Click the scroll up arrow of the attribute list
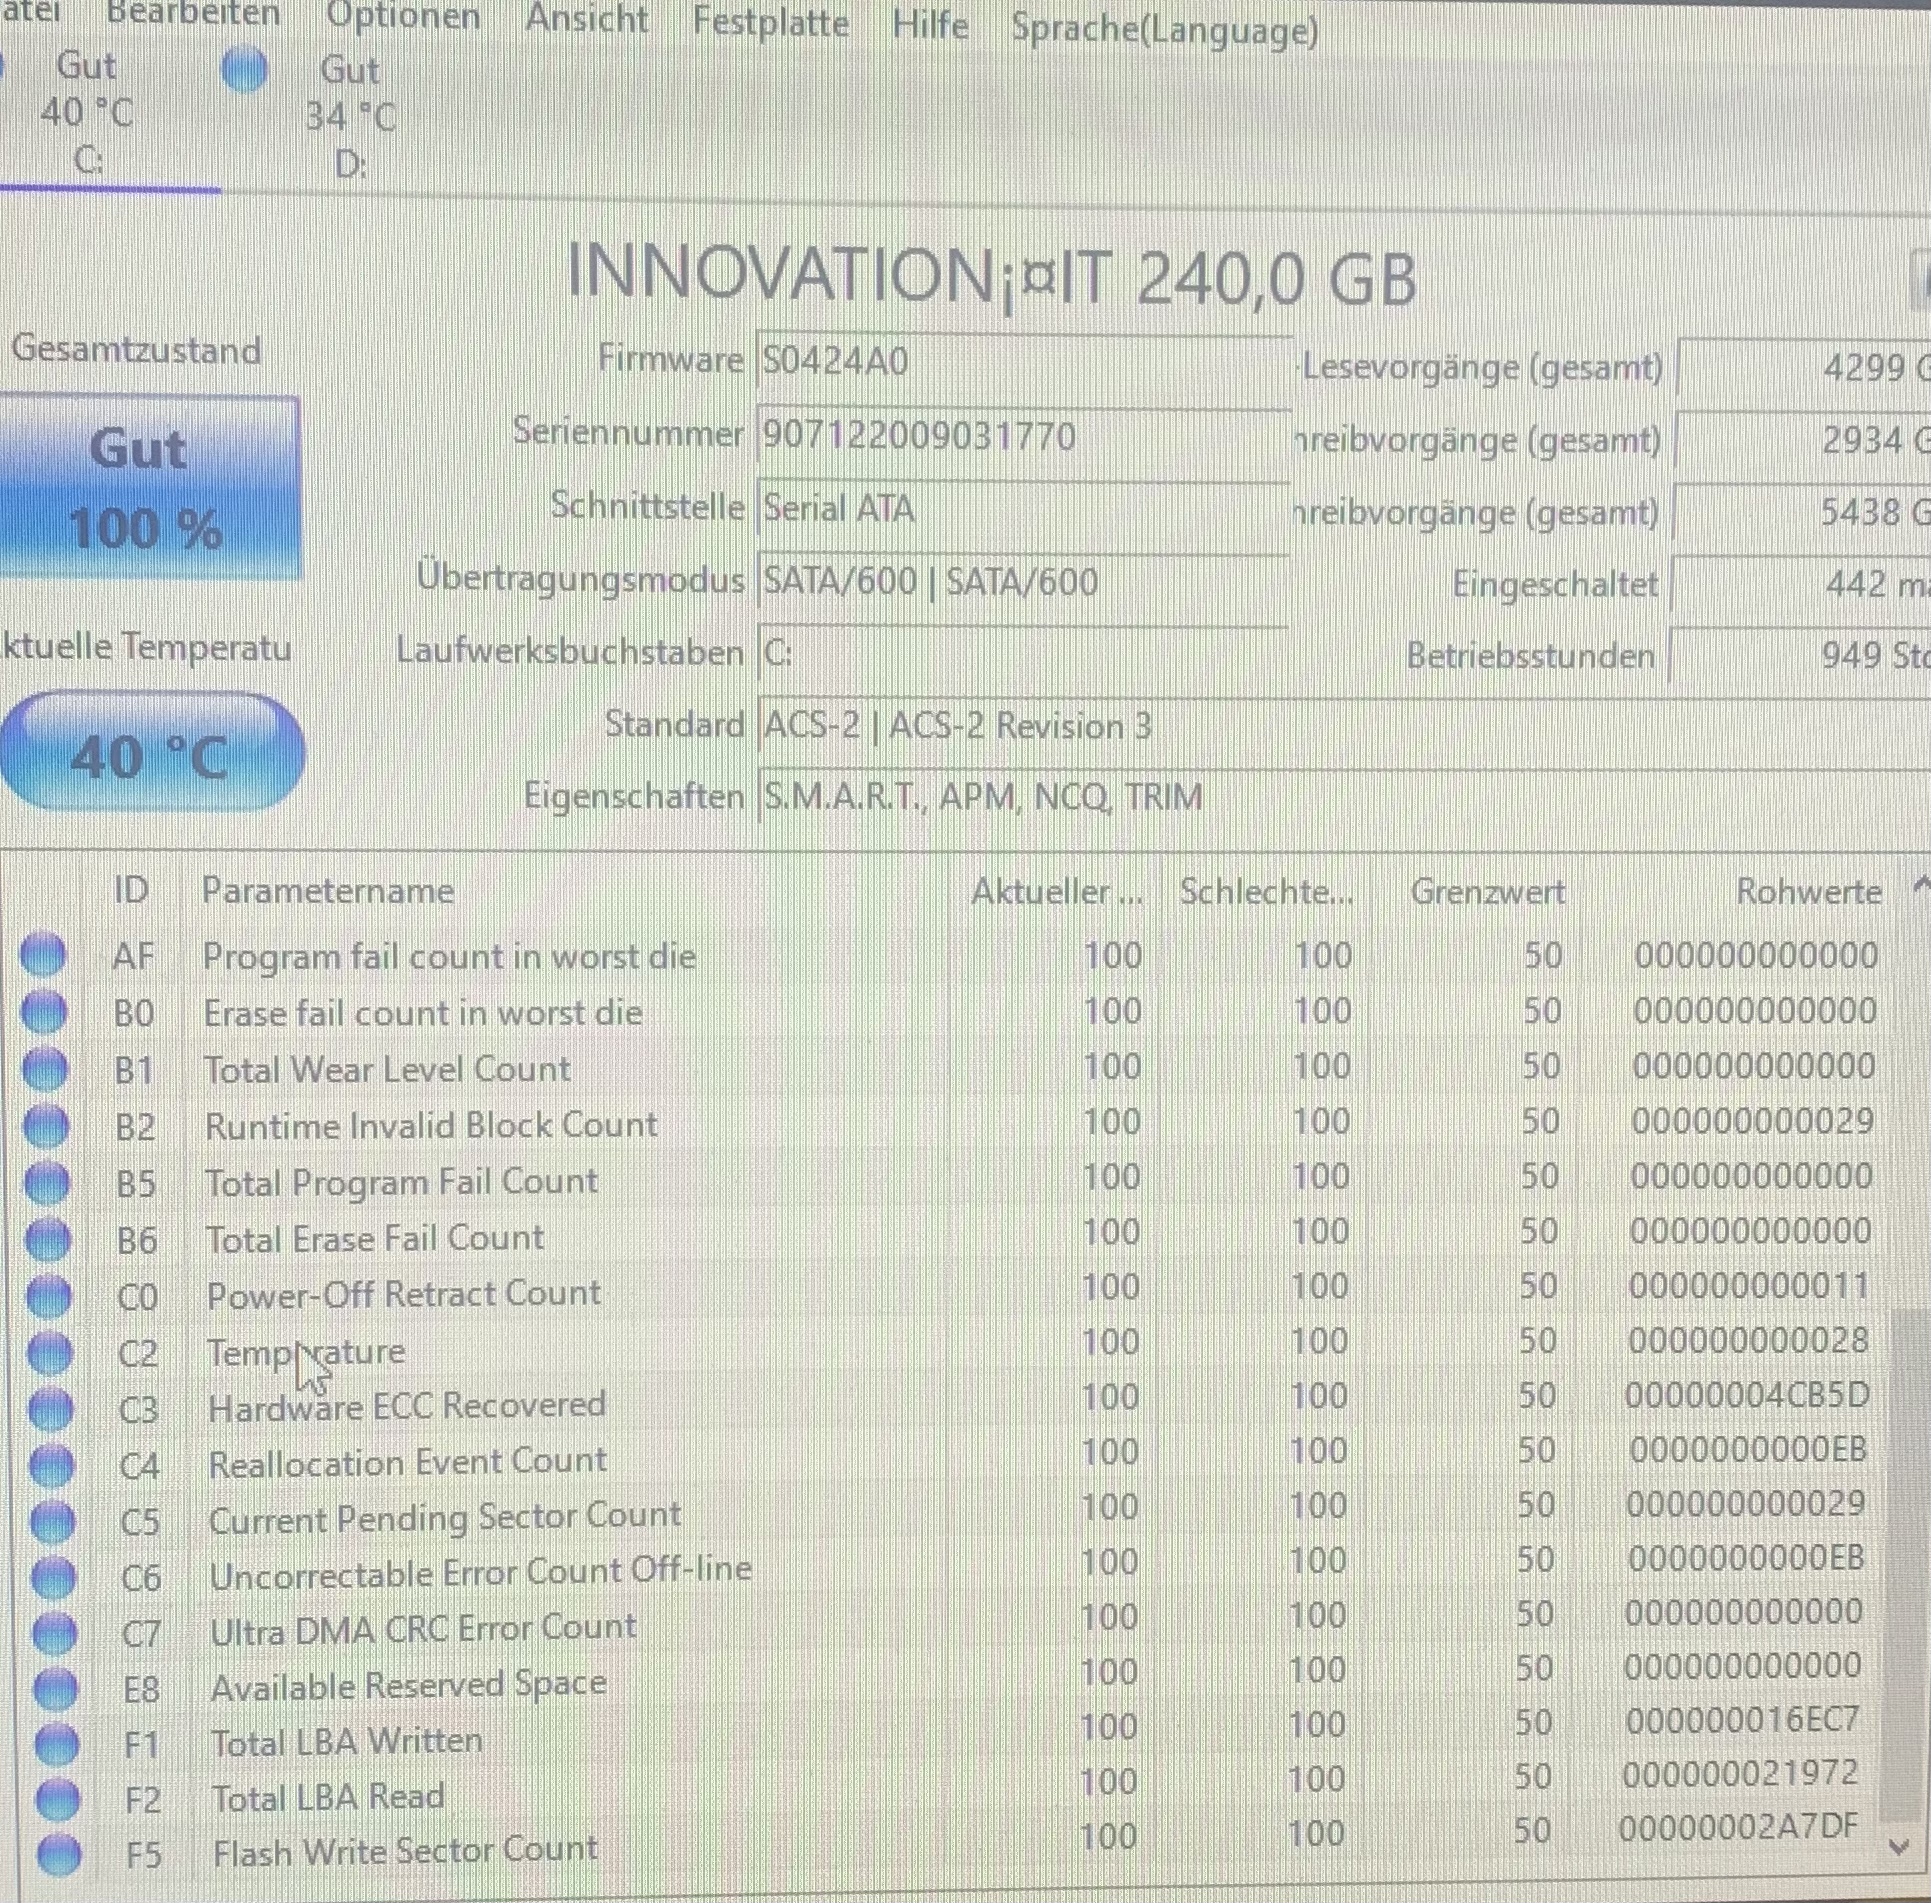The width and height of the screenshot is (1931, 1903). click(1919, 885)
